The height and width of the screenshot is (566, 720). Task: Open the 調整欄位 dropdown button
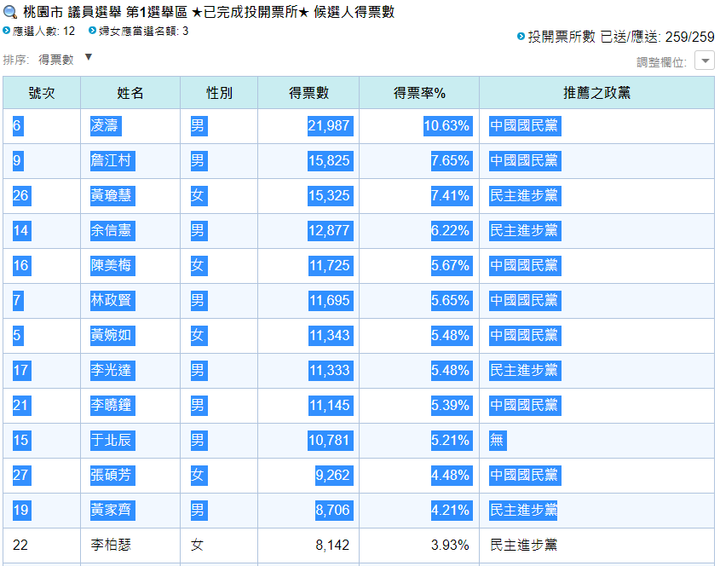point(704,60)
